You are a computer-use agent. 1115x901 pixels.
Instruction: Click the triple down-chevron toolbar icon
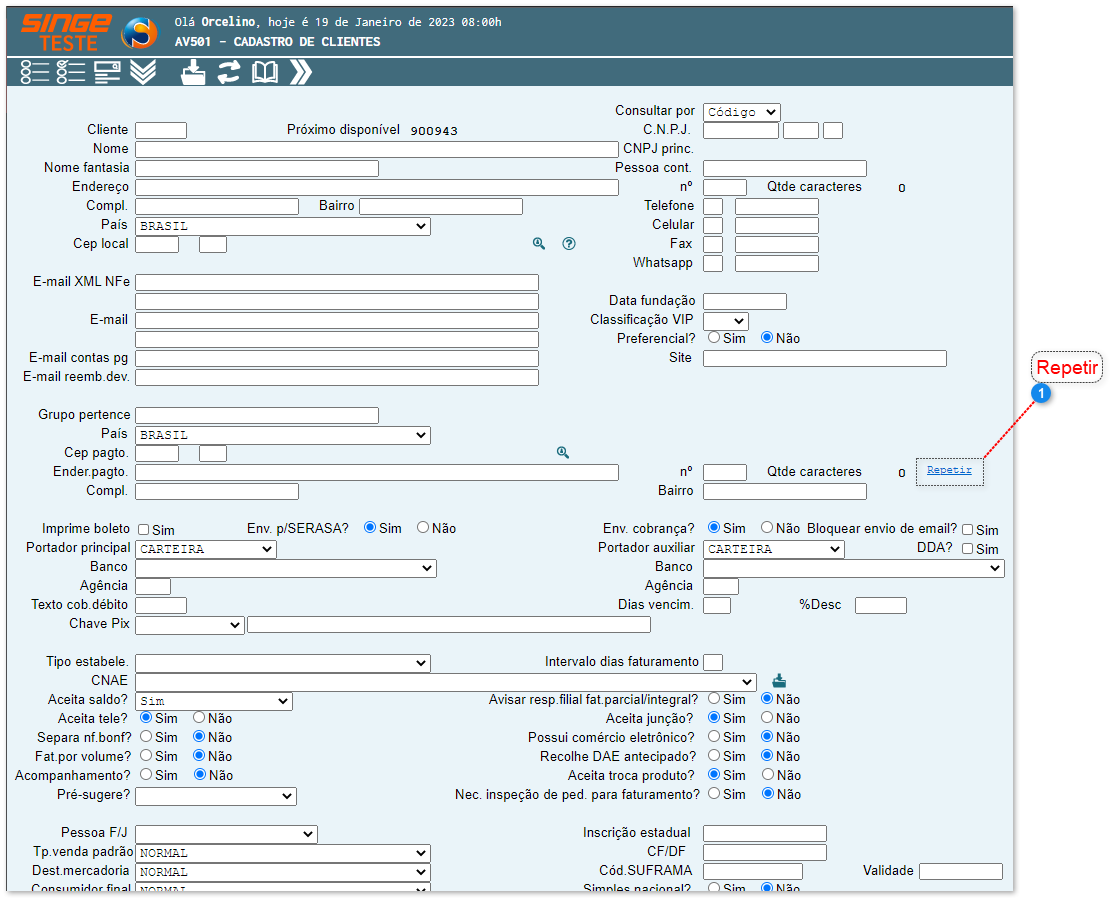[143, 72]
